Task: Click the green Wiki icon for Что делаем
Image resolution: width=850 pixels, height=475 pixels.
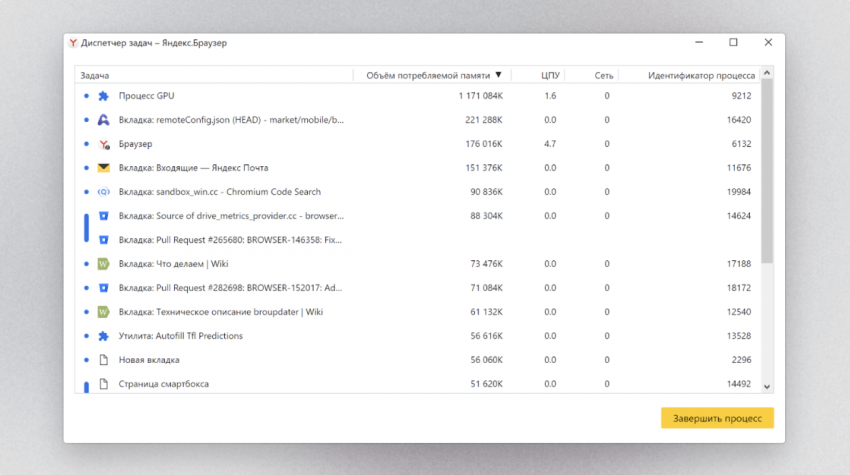Action: (103, 264)
